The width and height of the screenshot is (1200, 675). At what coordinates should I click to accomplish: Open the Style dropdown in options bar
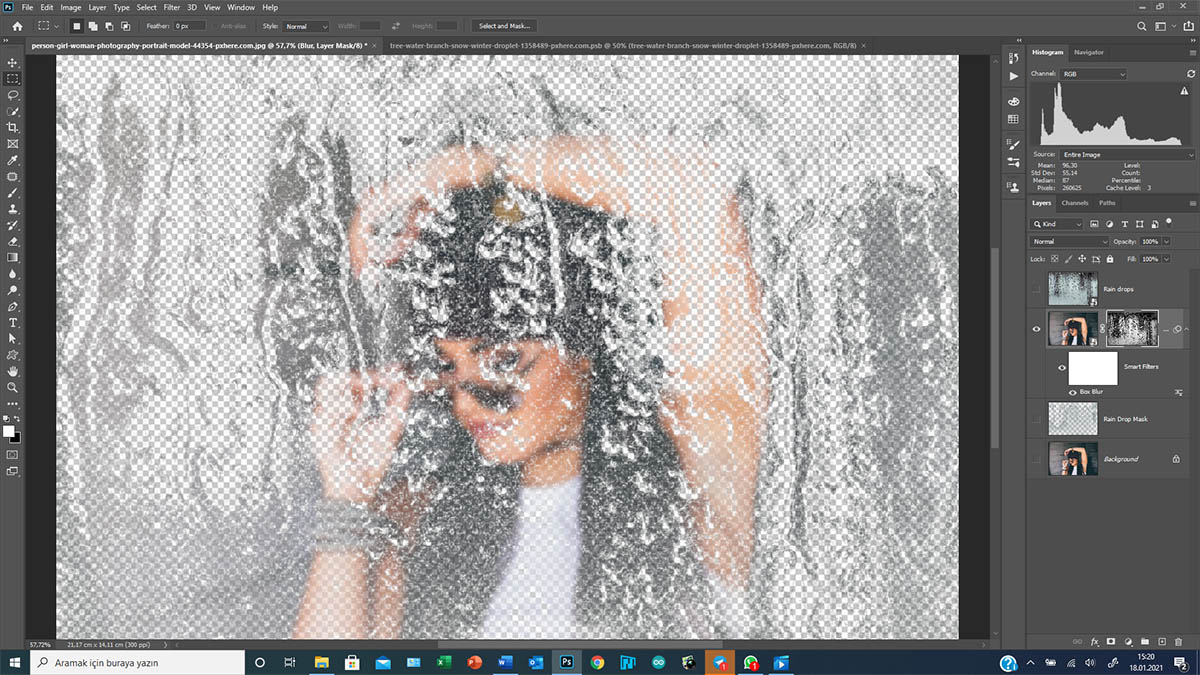306,26
